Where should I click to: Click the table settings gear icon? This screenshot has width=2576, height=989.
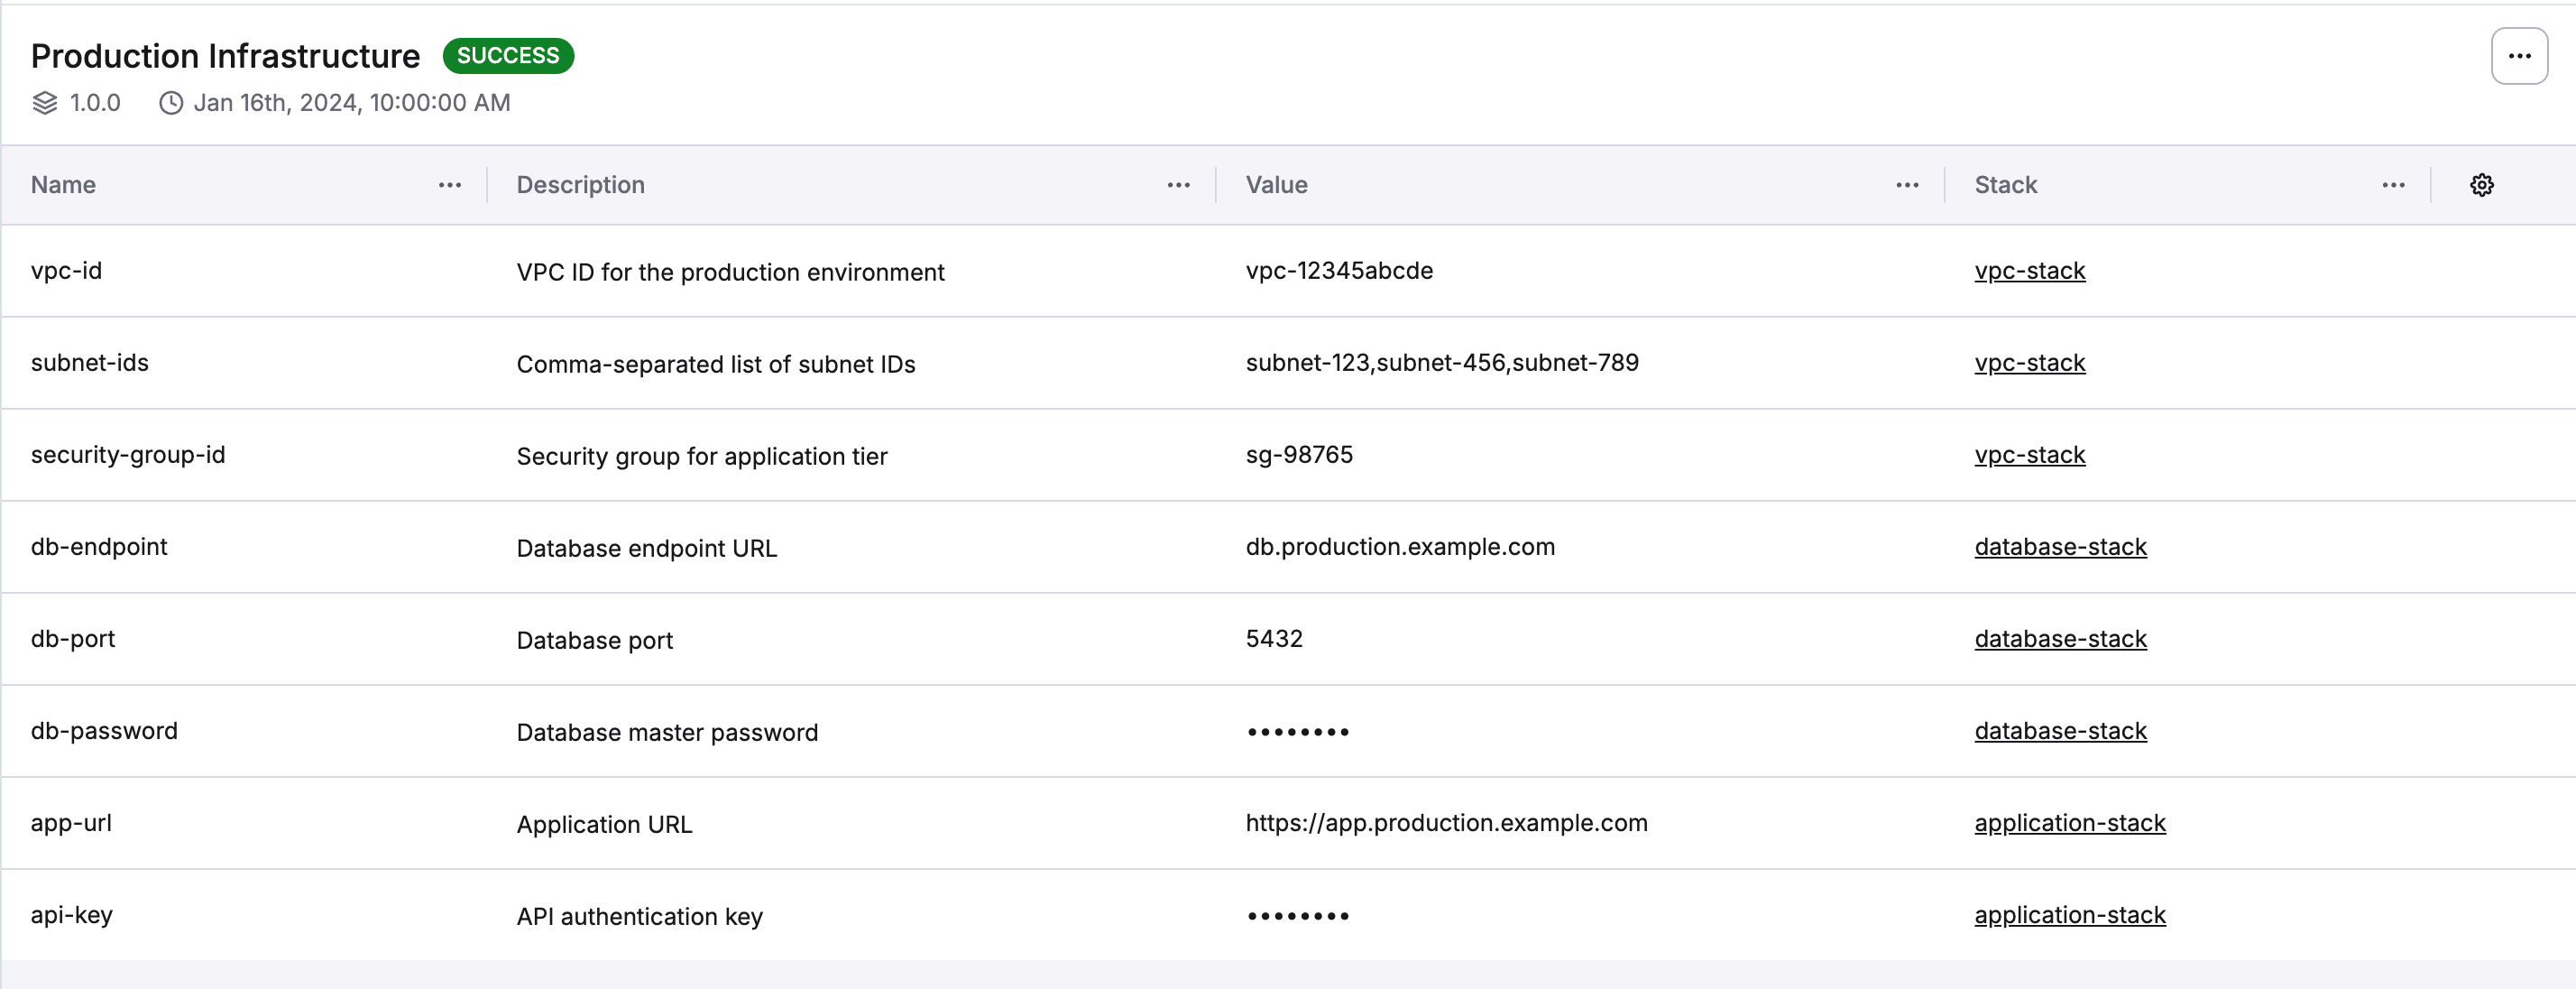tap(2481, 185)
